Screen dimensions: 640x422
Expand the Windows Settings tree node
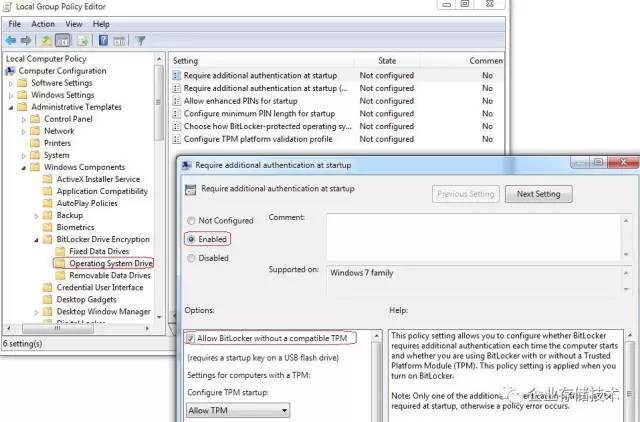pyautogui.click(x=11, y=95)
